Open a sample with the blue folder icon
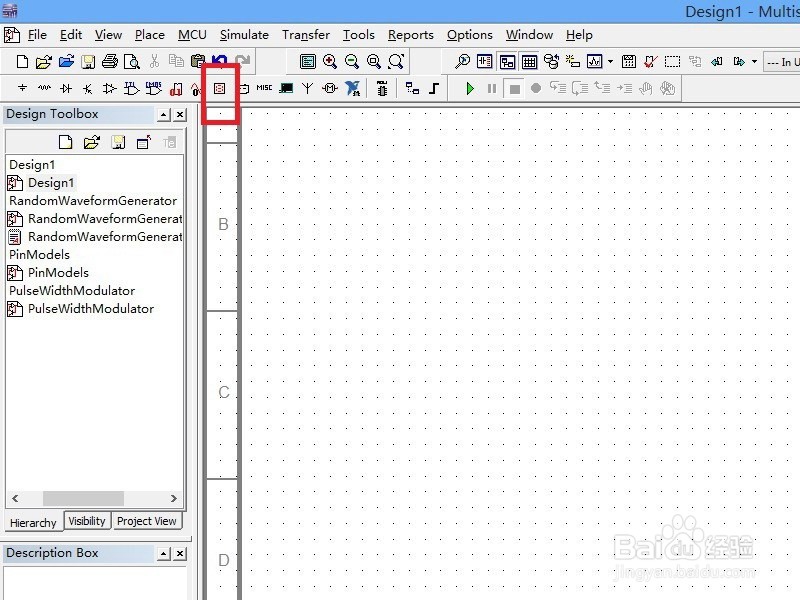 click(x=66, y=62)
